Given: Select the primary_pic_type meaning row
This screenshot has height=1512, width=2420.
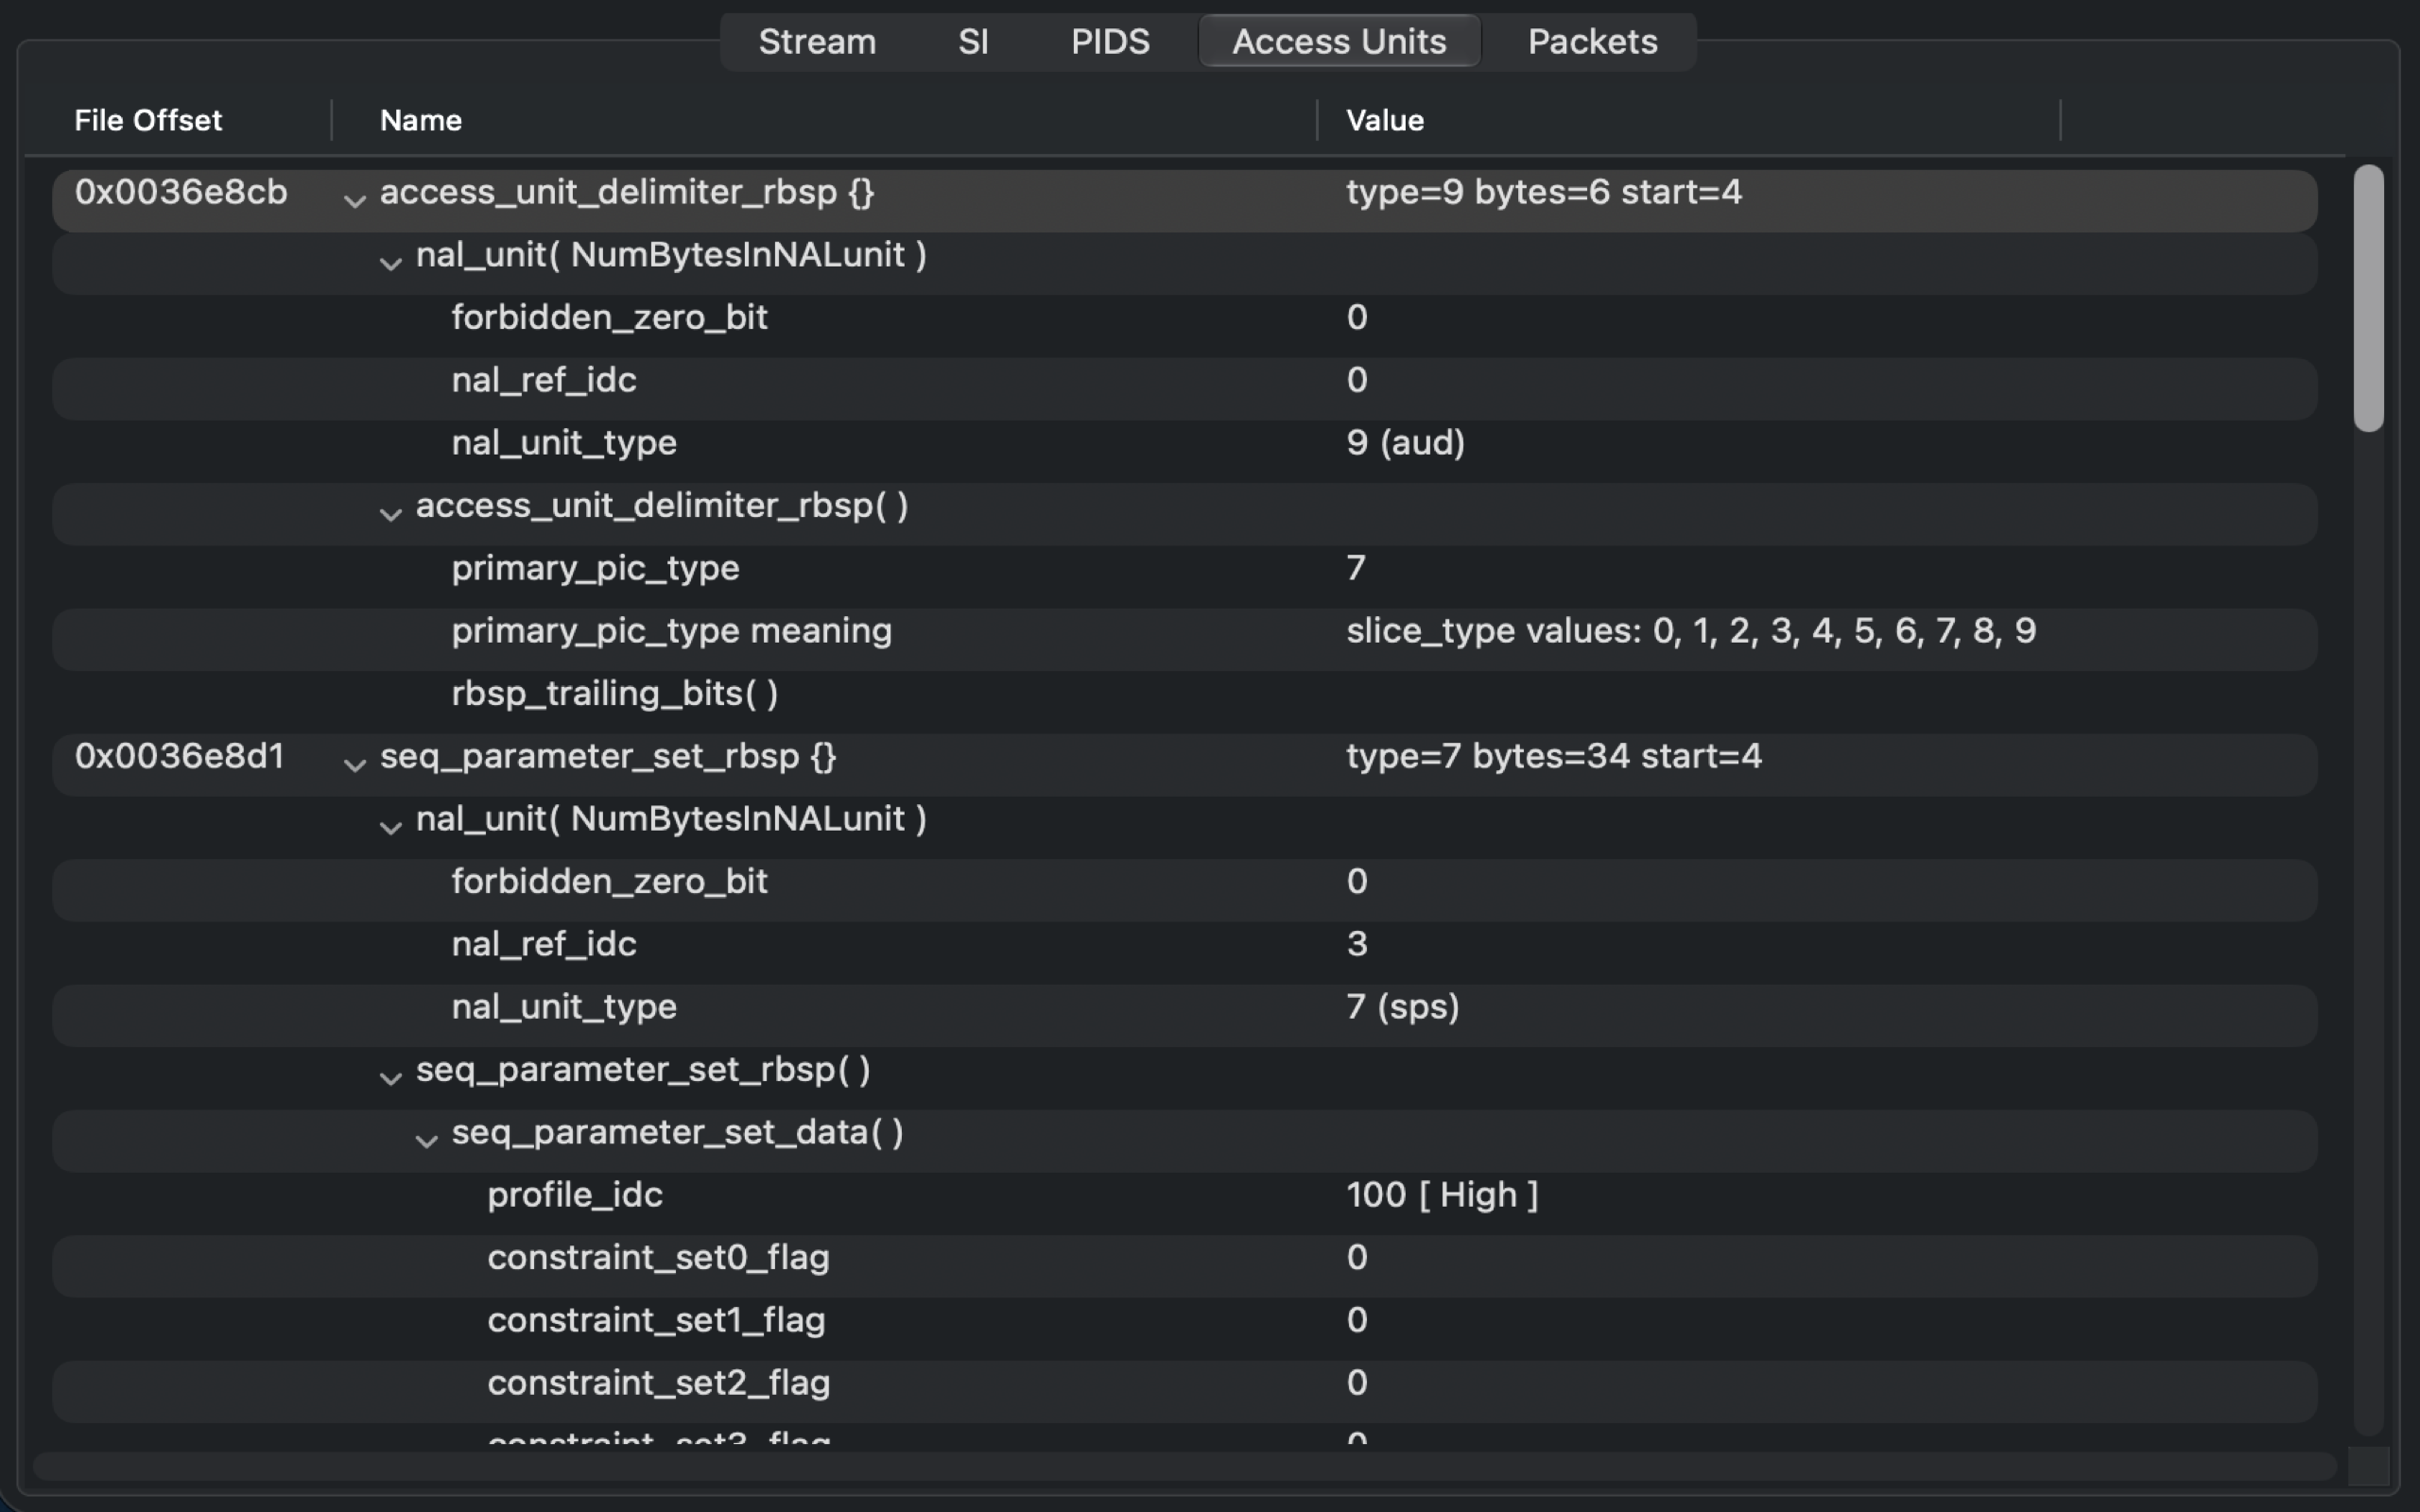Looking at the screenshot, I should point(1185,639).
